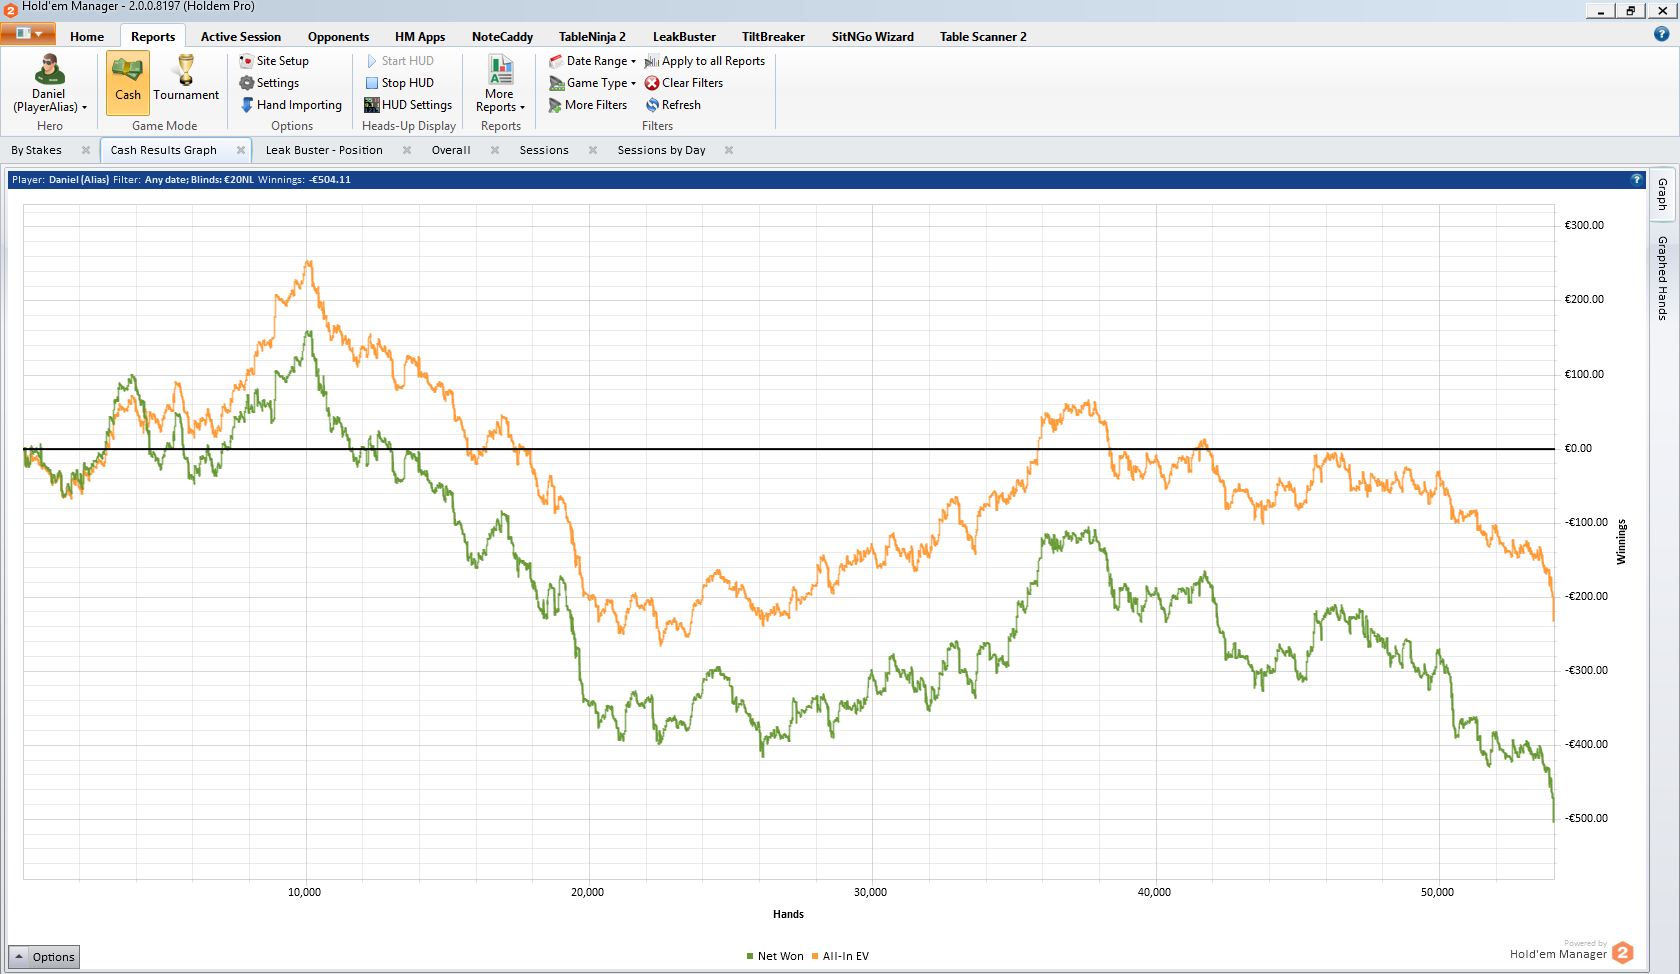1680x974 pixels.
Task: Close the Cash Results Graph tab
Action: click(x=241, y=150)
